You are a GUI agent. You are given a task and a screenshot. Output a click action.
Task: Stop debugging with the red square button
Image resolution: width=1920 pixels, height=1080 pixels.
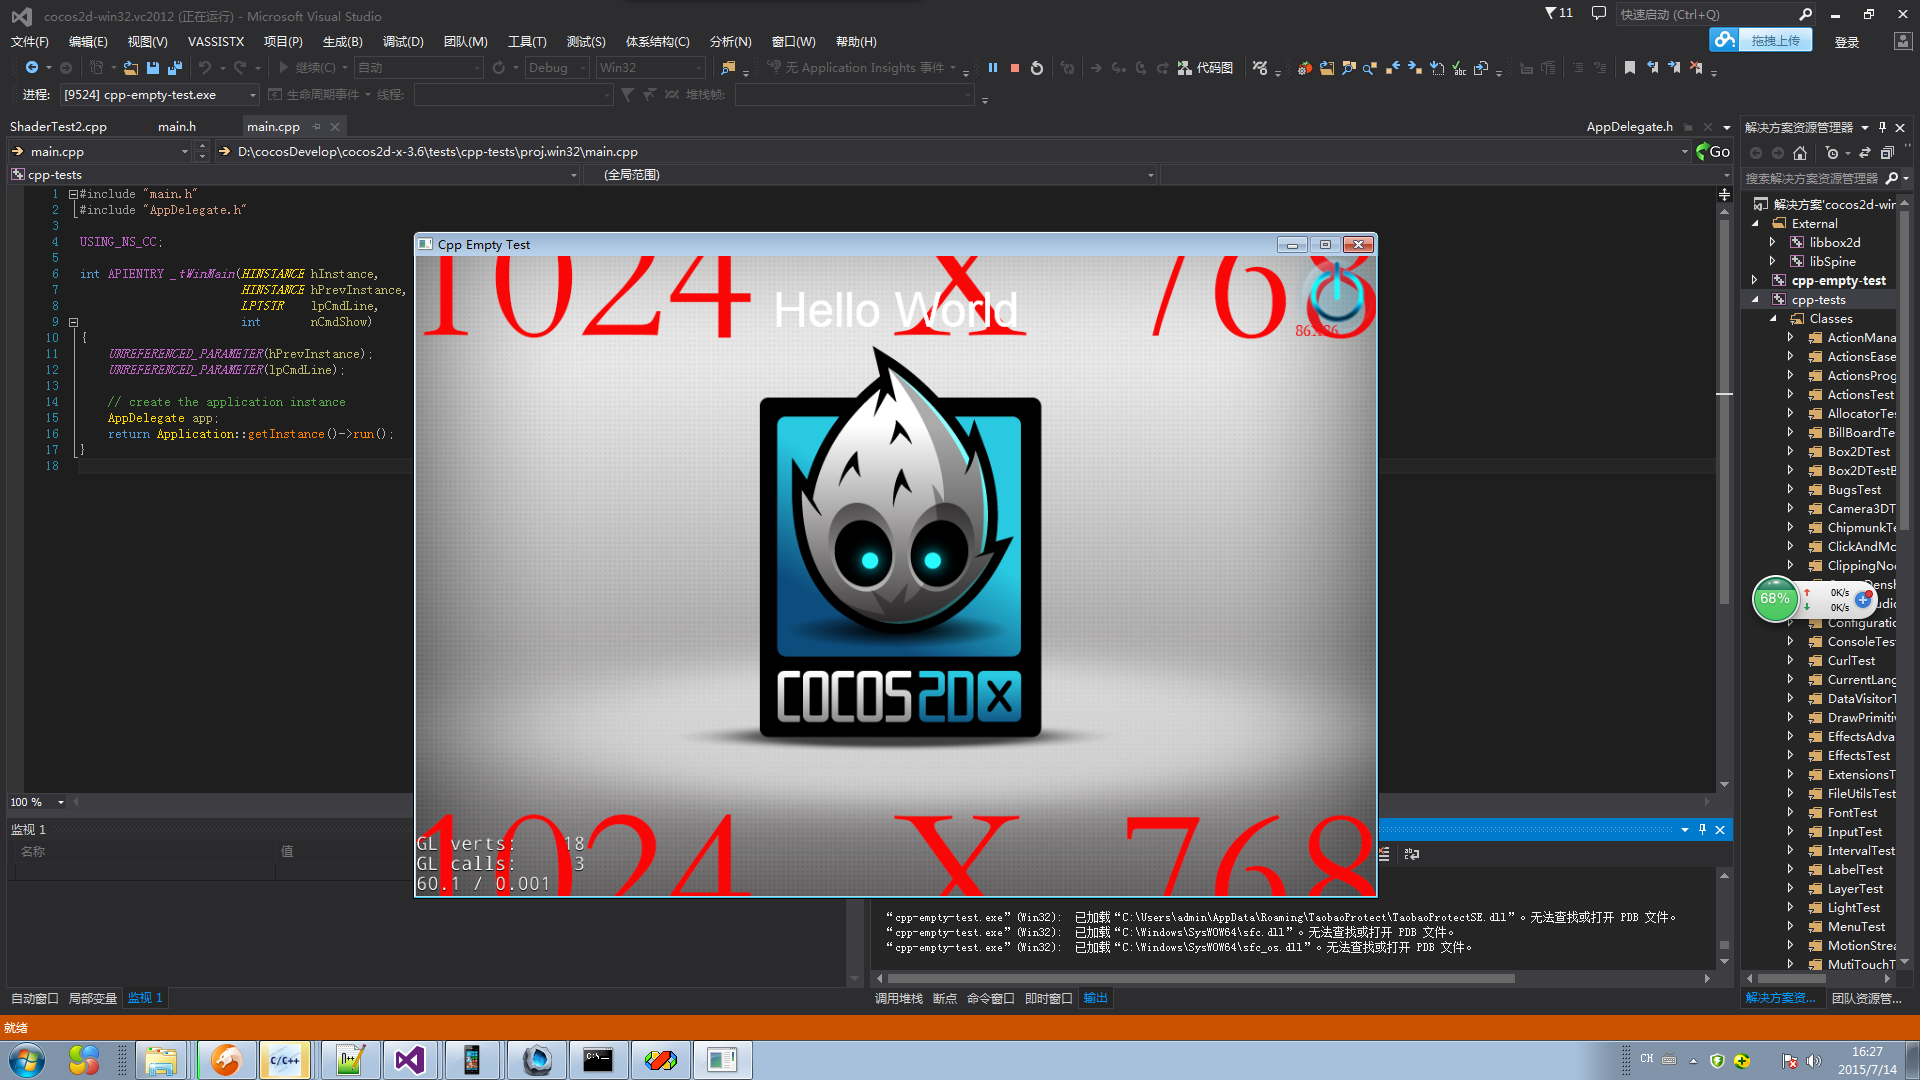tap(1014, 68)
